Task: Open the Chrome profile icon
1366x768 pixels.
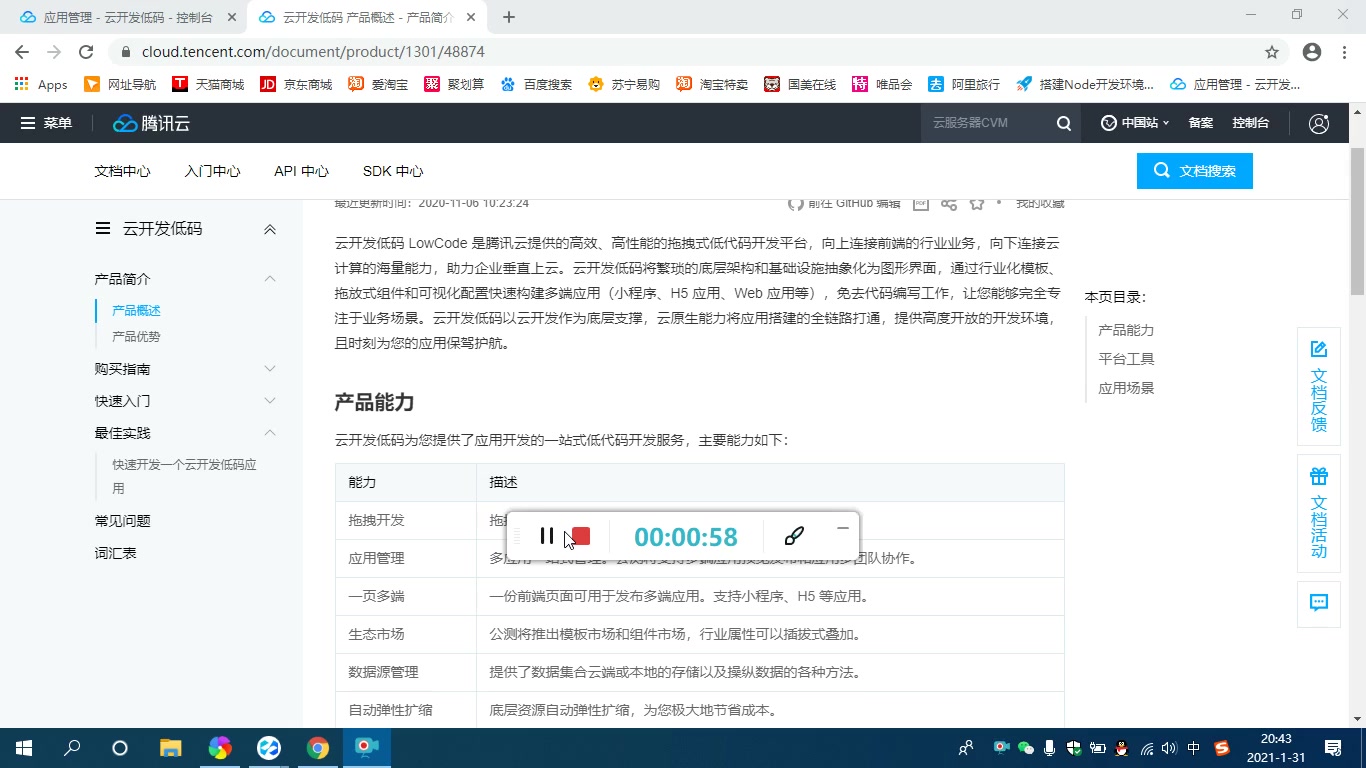Action: tap(1312, 52)
